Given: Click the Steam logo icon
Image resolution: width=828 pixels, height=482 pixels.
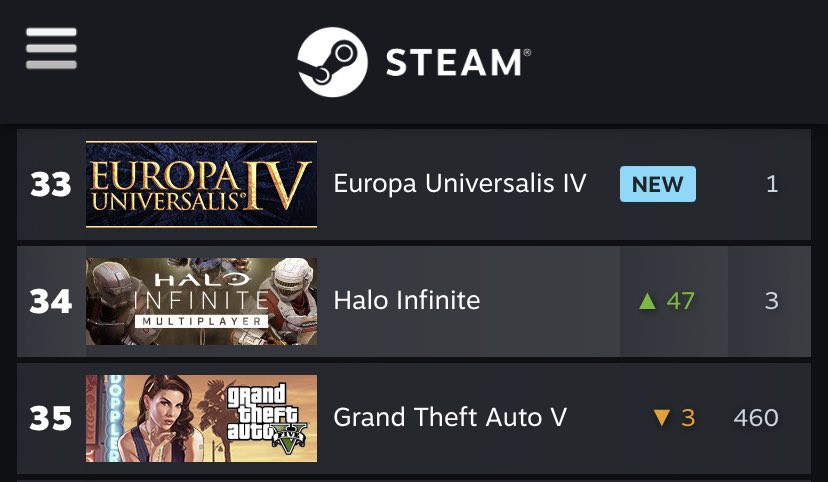Looking at the screenshot, I should coord(332,62).
